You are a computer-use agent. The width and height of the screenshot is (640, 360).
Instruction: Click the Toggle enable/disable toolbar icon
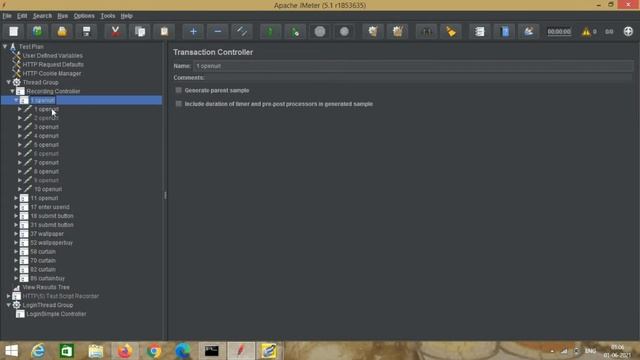tap(242, 31)
